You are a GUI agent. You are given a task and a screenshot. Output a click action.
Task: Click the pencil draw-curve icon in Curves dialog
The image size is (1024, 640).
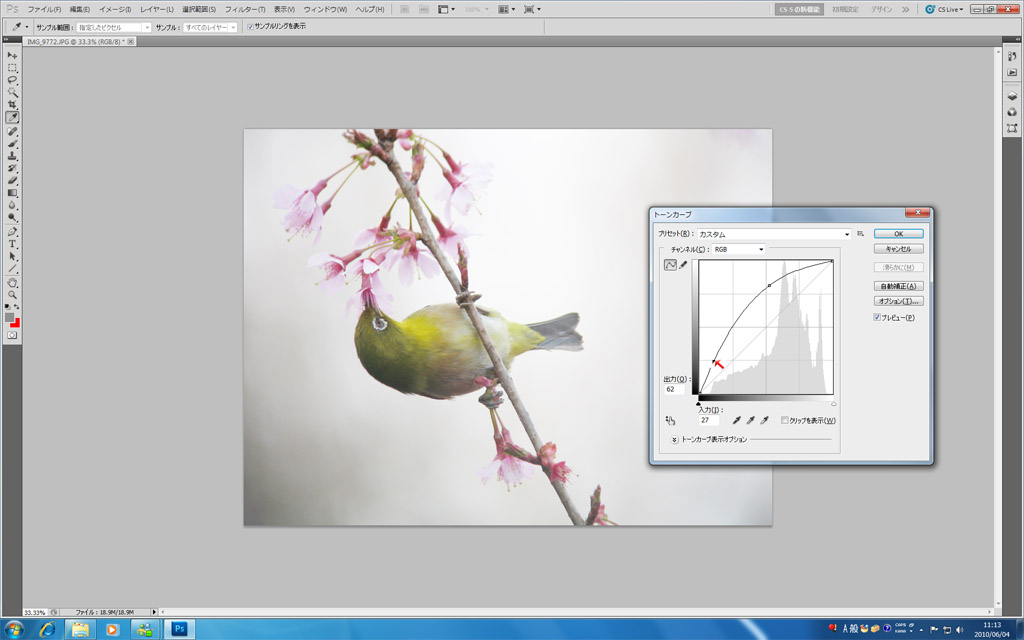[x=684, y=265]
